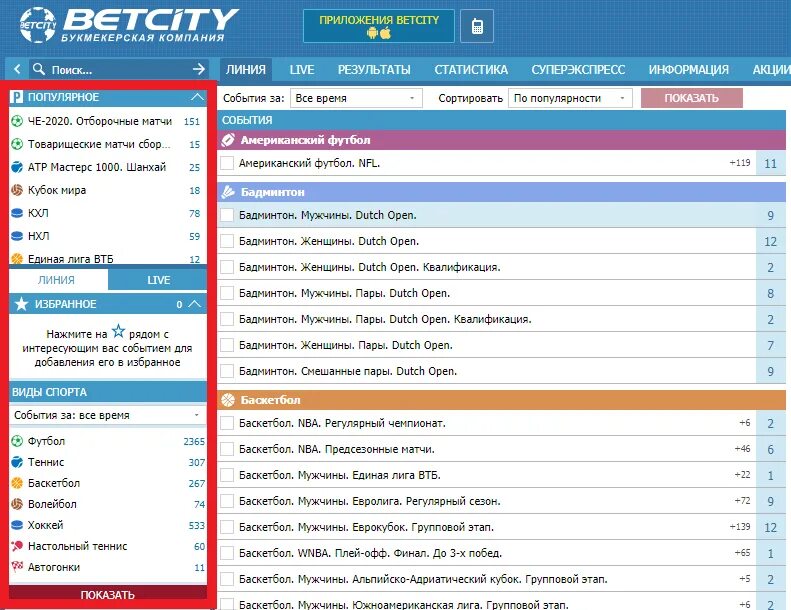
Task: Collapse sidebar with left arrow icon
Action: [x=17, y=69]
